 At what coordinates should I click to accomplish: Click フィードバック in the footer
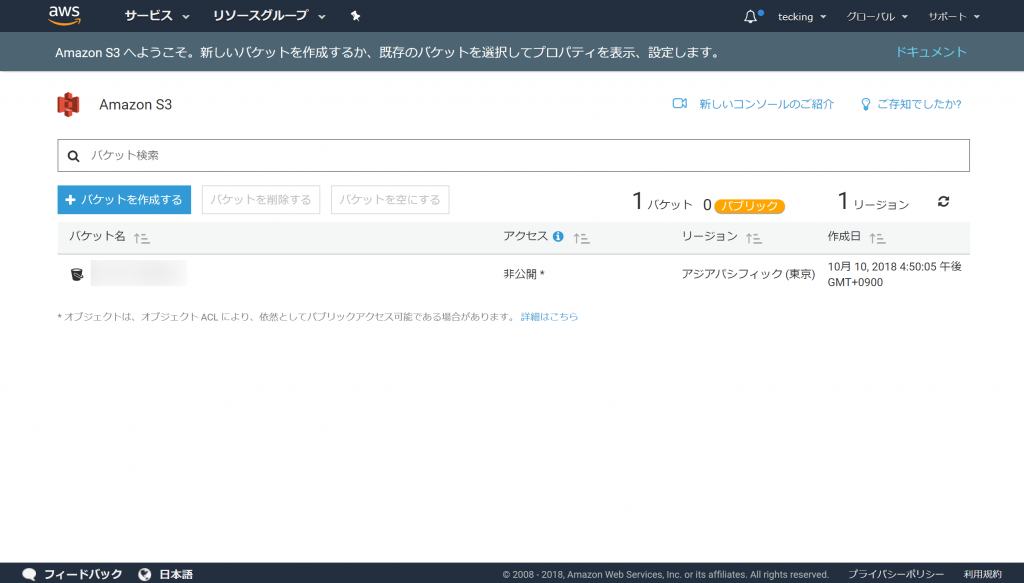pos(83,575)
